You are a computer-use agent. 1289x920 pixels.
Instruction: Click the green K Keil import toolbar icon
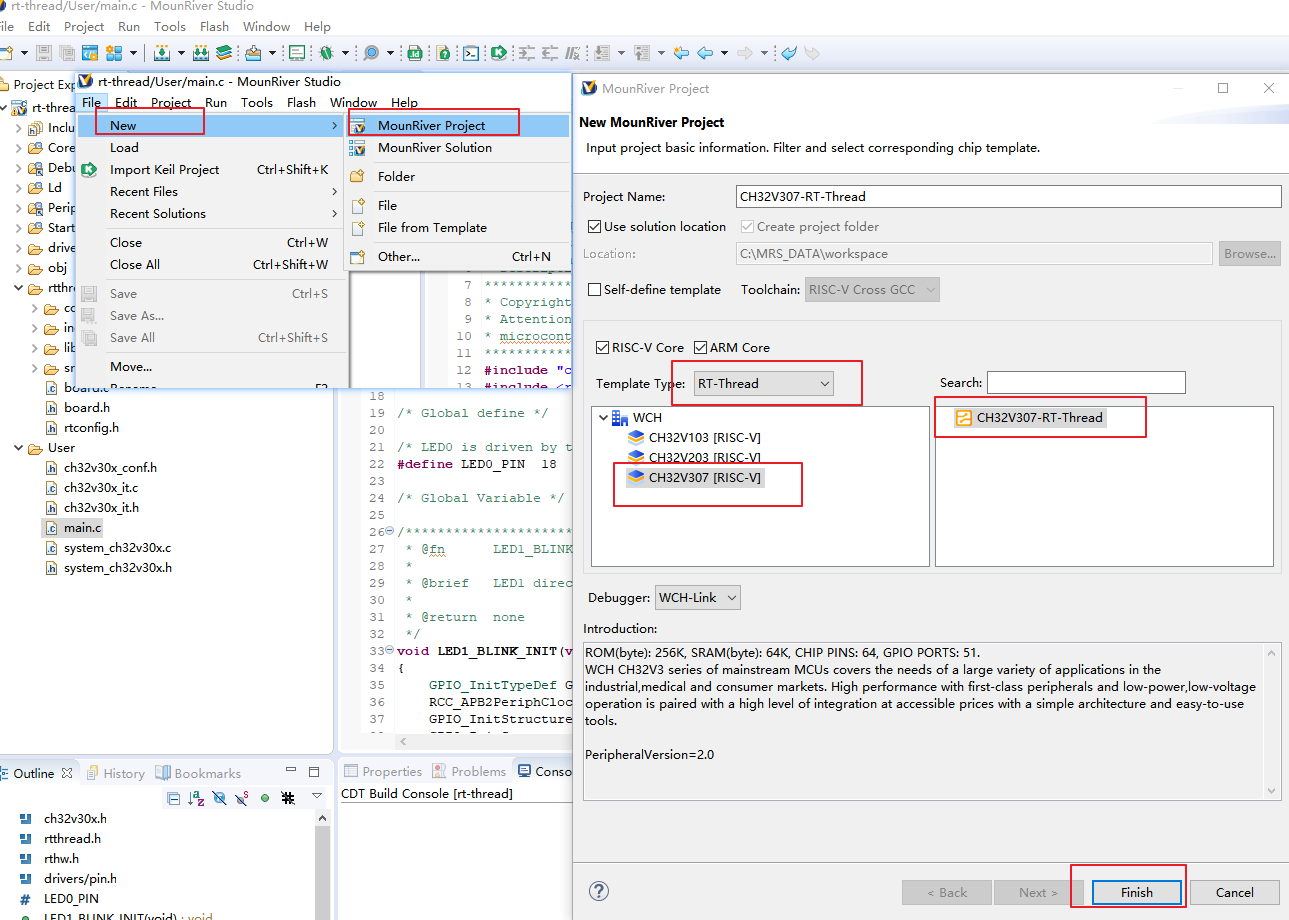coord(497,53)
